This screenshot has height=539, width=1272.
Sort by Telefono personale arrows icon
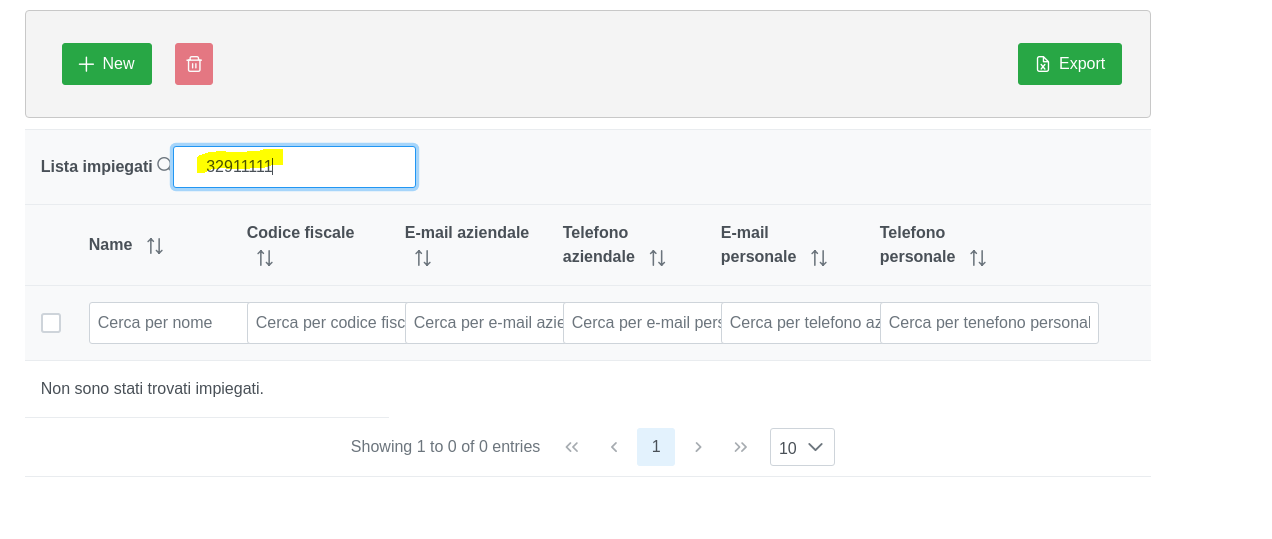tap(978, 258)
